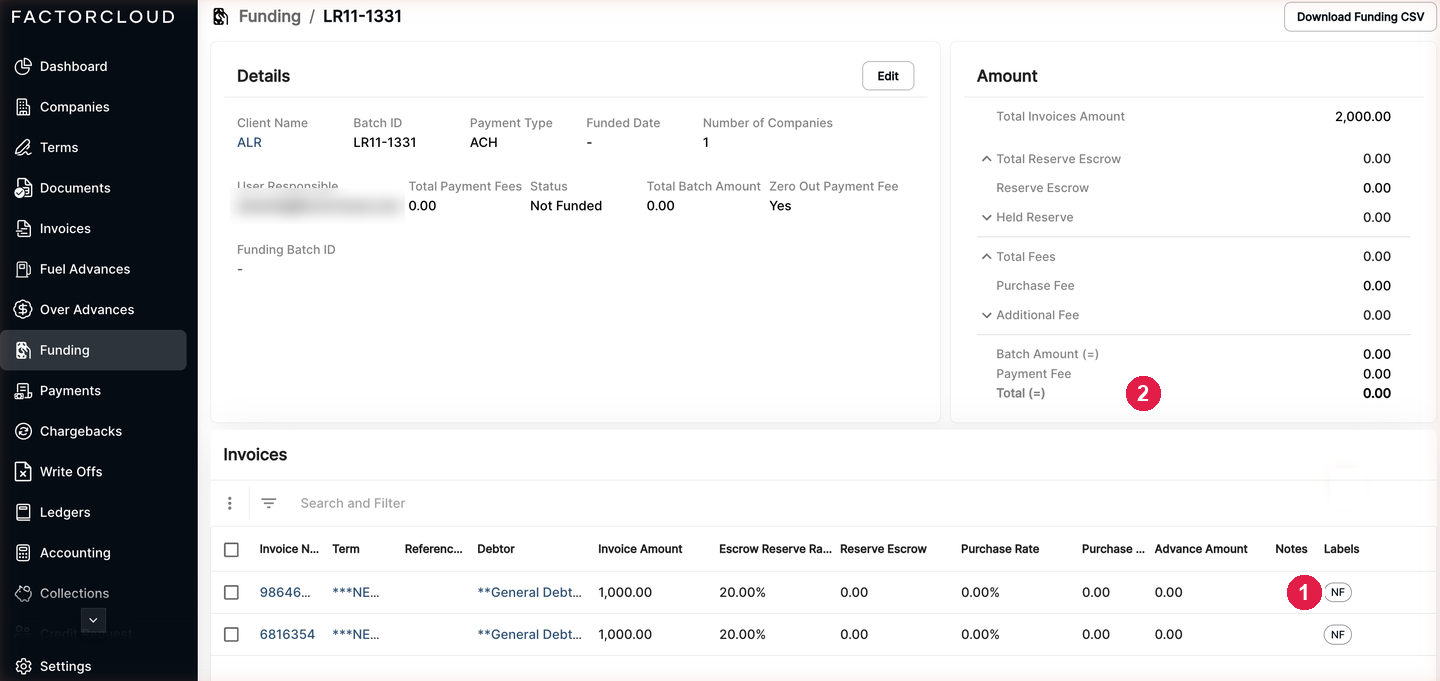
Task: Click the Not Funded status text
Action: click(566, 206)
